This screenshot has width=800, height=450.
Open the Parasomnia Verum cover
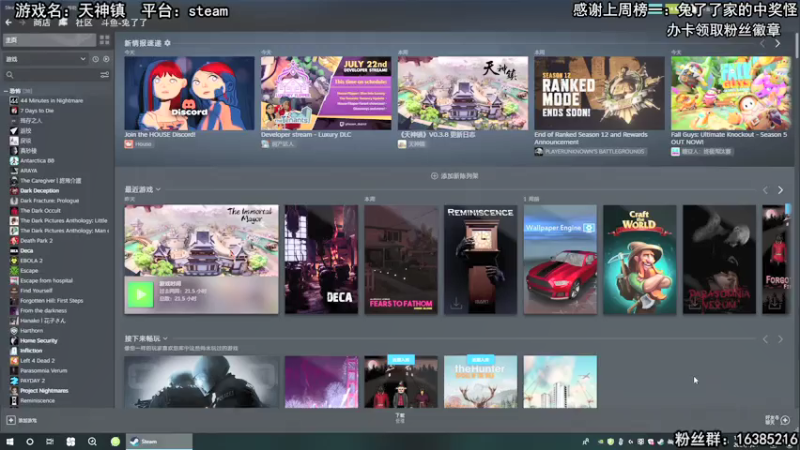coord(719,259)
